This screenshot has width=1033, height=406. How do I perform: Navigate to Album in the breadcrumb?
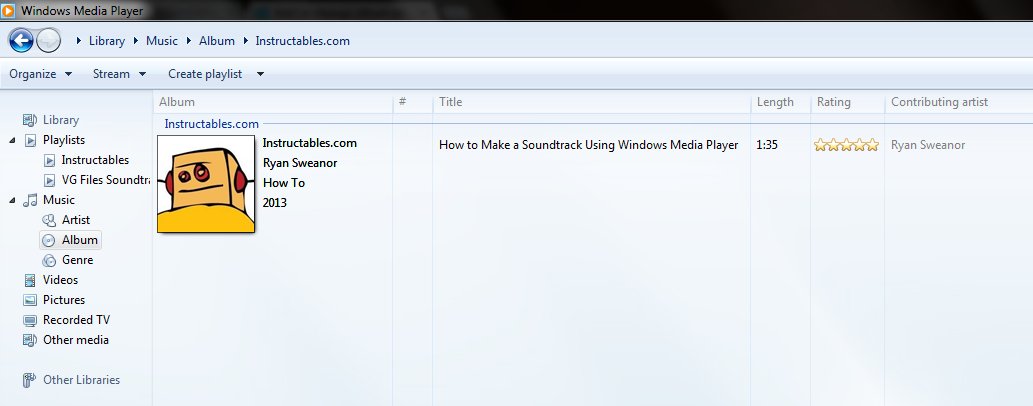(x=217, y=41)
